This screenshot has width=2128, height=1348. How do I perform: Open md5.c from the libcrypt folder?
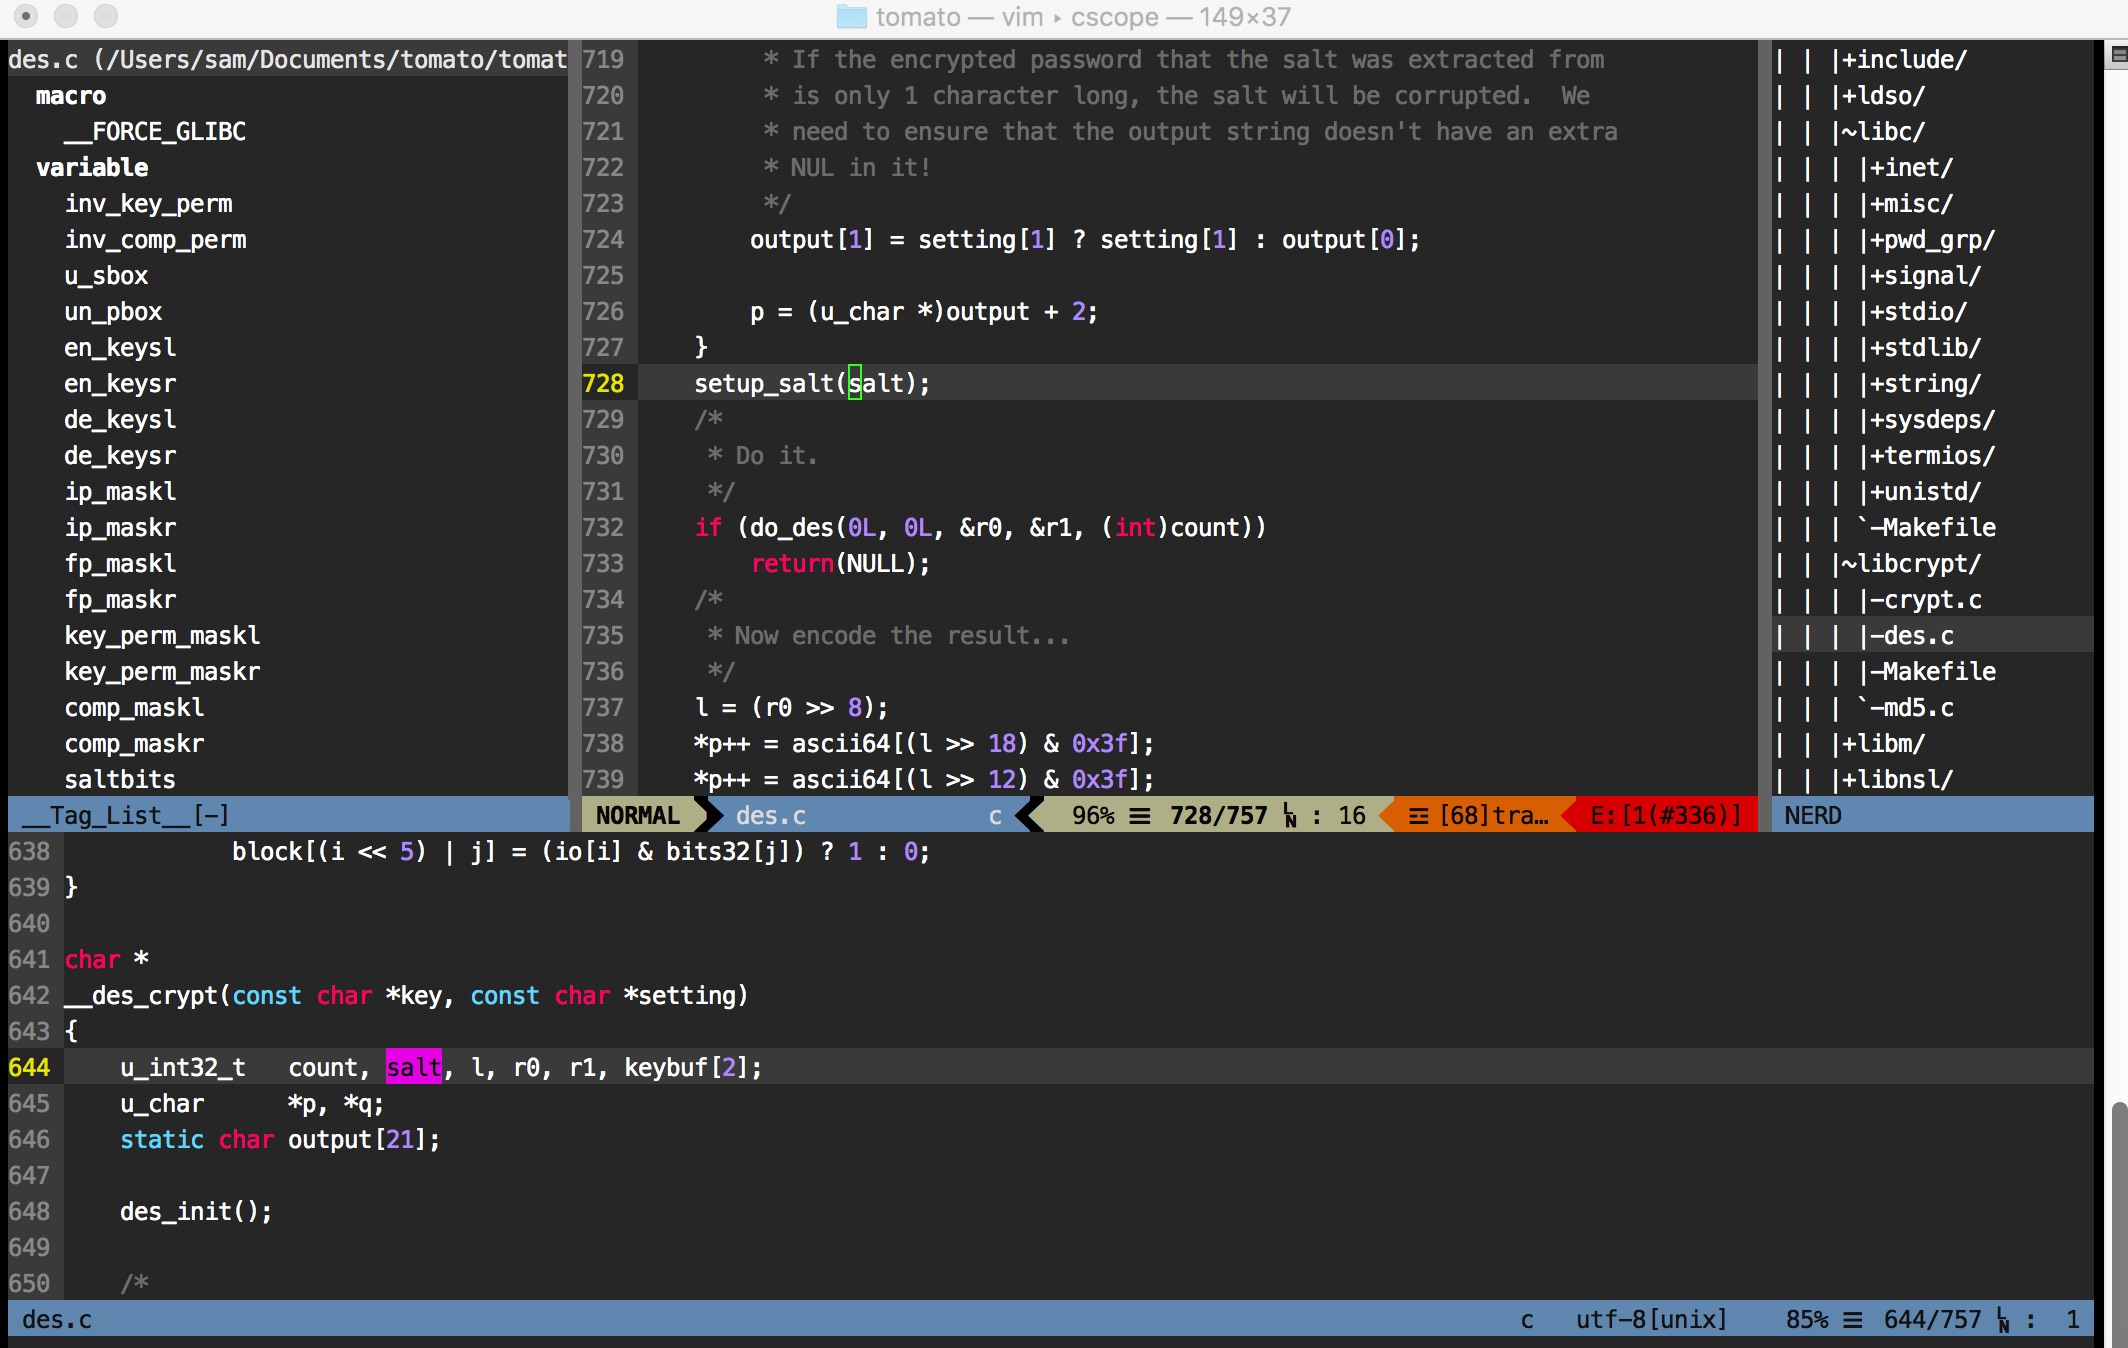(1917, 708)
